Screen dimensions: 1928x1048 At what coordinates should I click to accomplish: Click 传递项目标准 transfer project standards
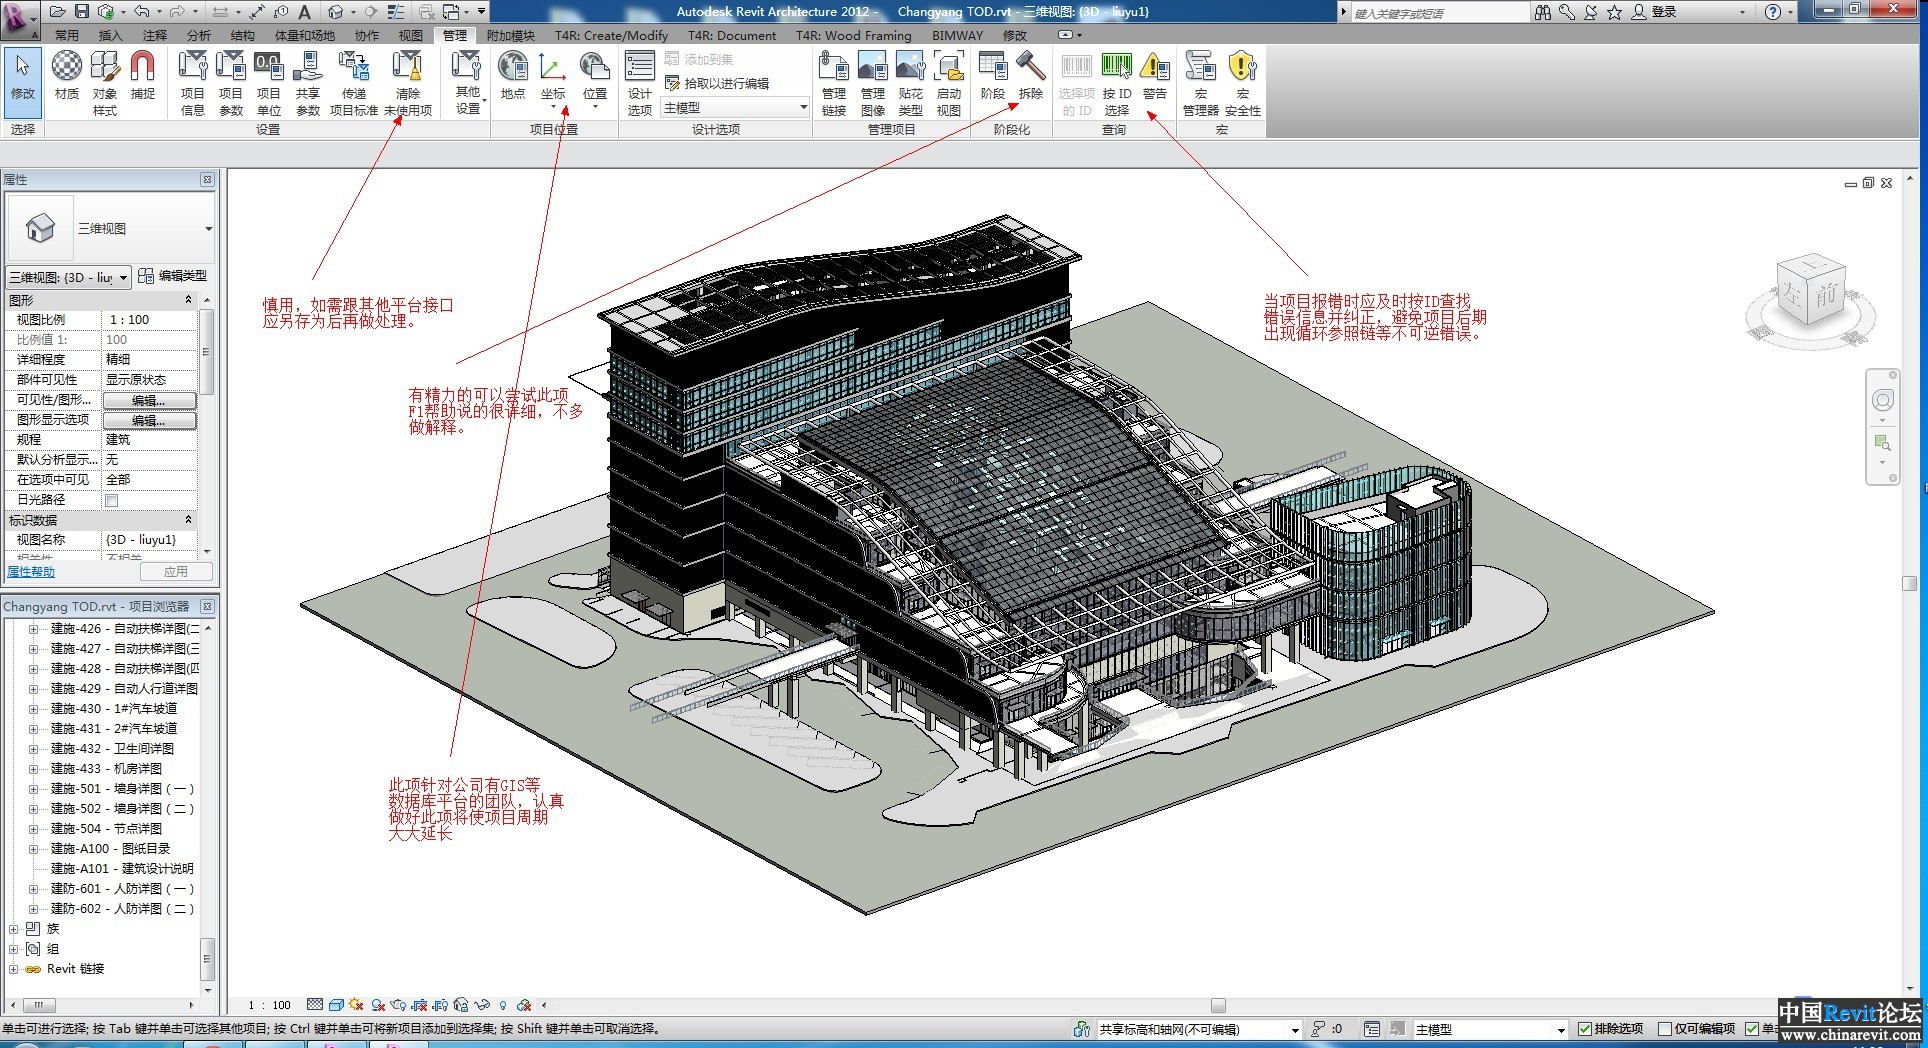354,83
